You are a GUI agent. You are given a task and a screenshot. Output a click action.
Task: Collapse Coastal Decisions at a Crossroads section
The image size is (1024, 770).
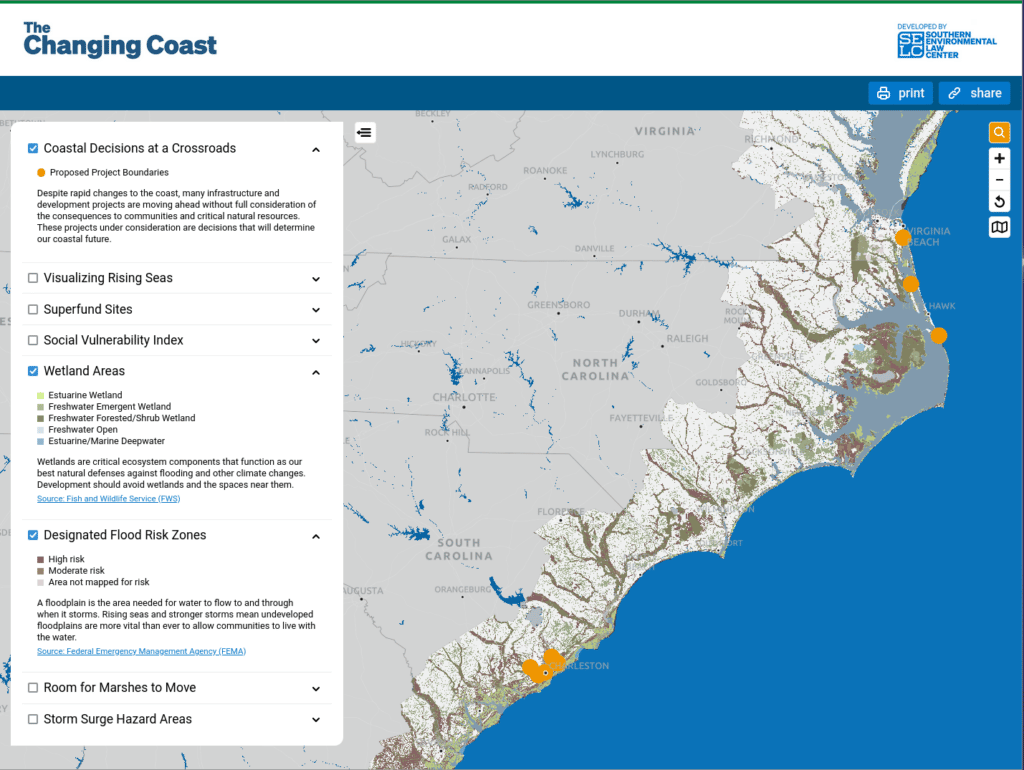pos(316,150)
